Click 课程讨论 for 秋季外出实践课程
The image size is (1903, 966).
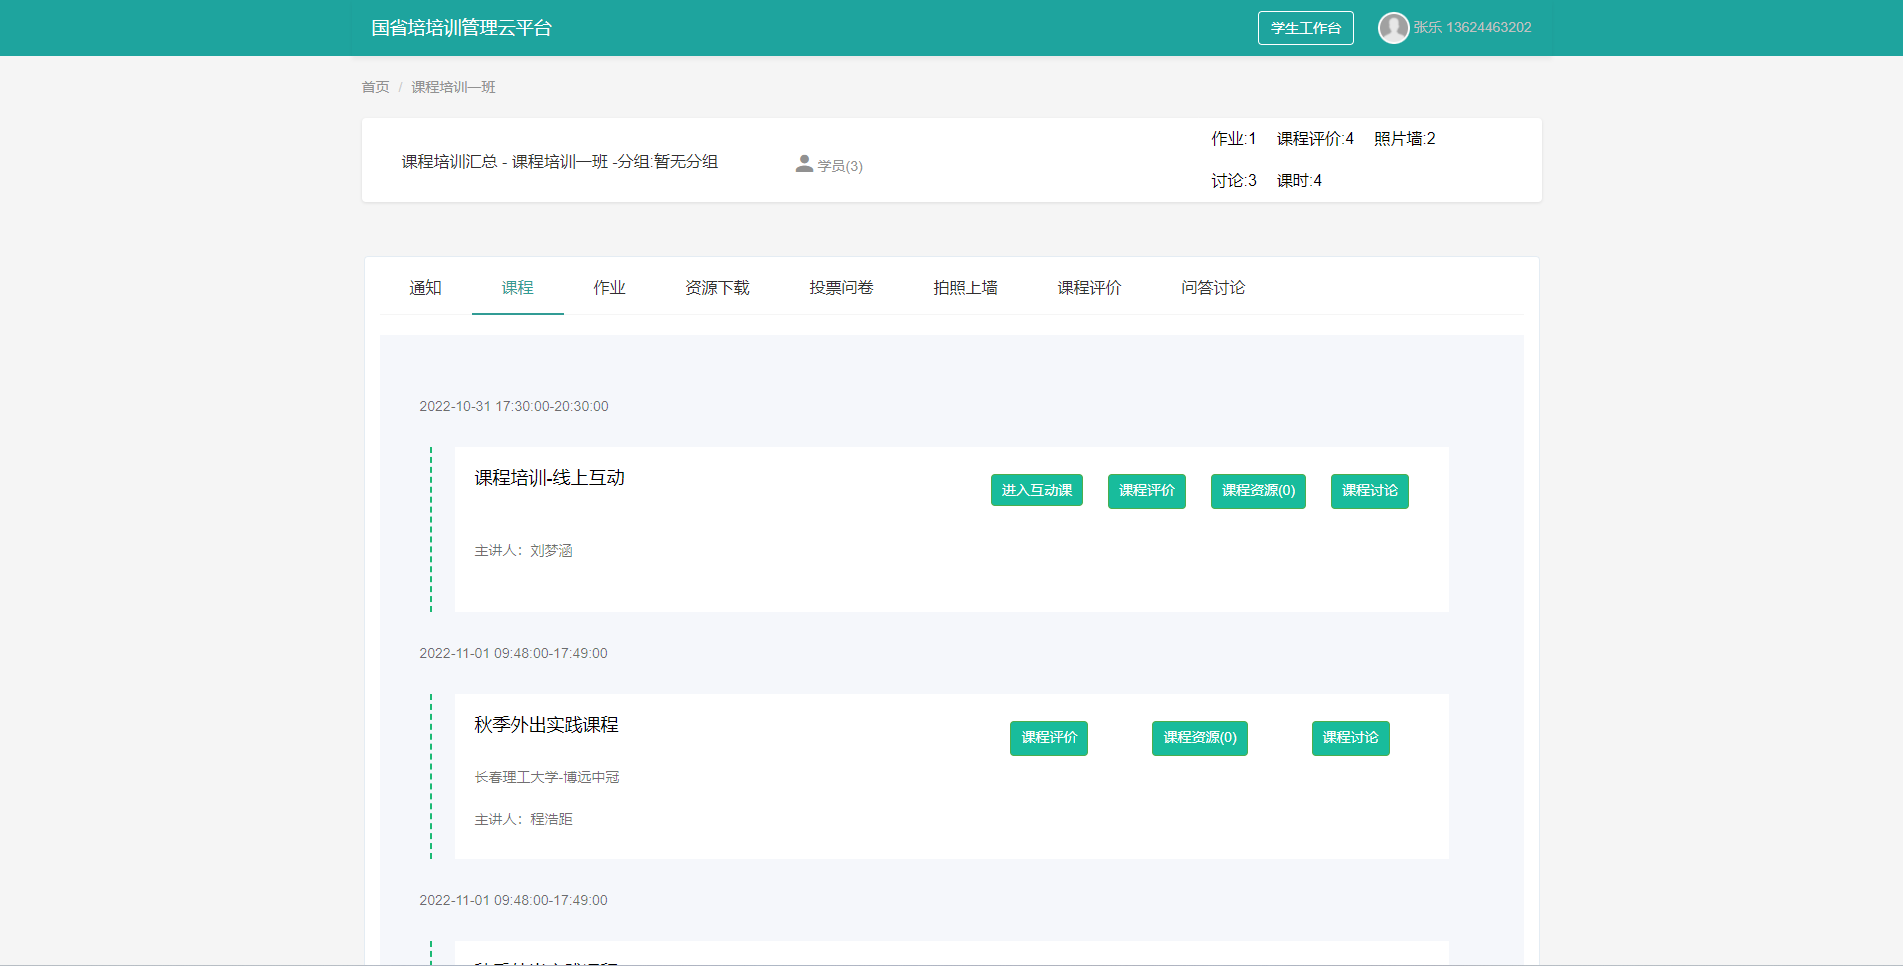(x=1350, y=738)
